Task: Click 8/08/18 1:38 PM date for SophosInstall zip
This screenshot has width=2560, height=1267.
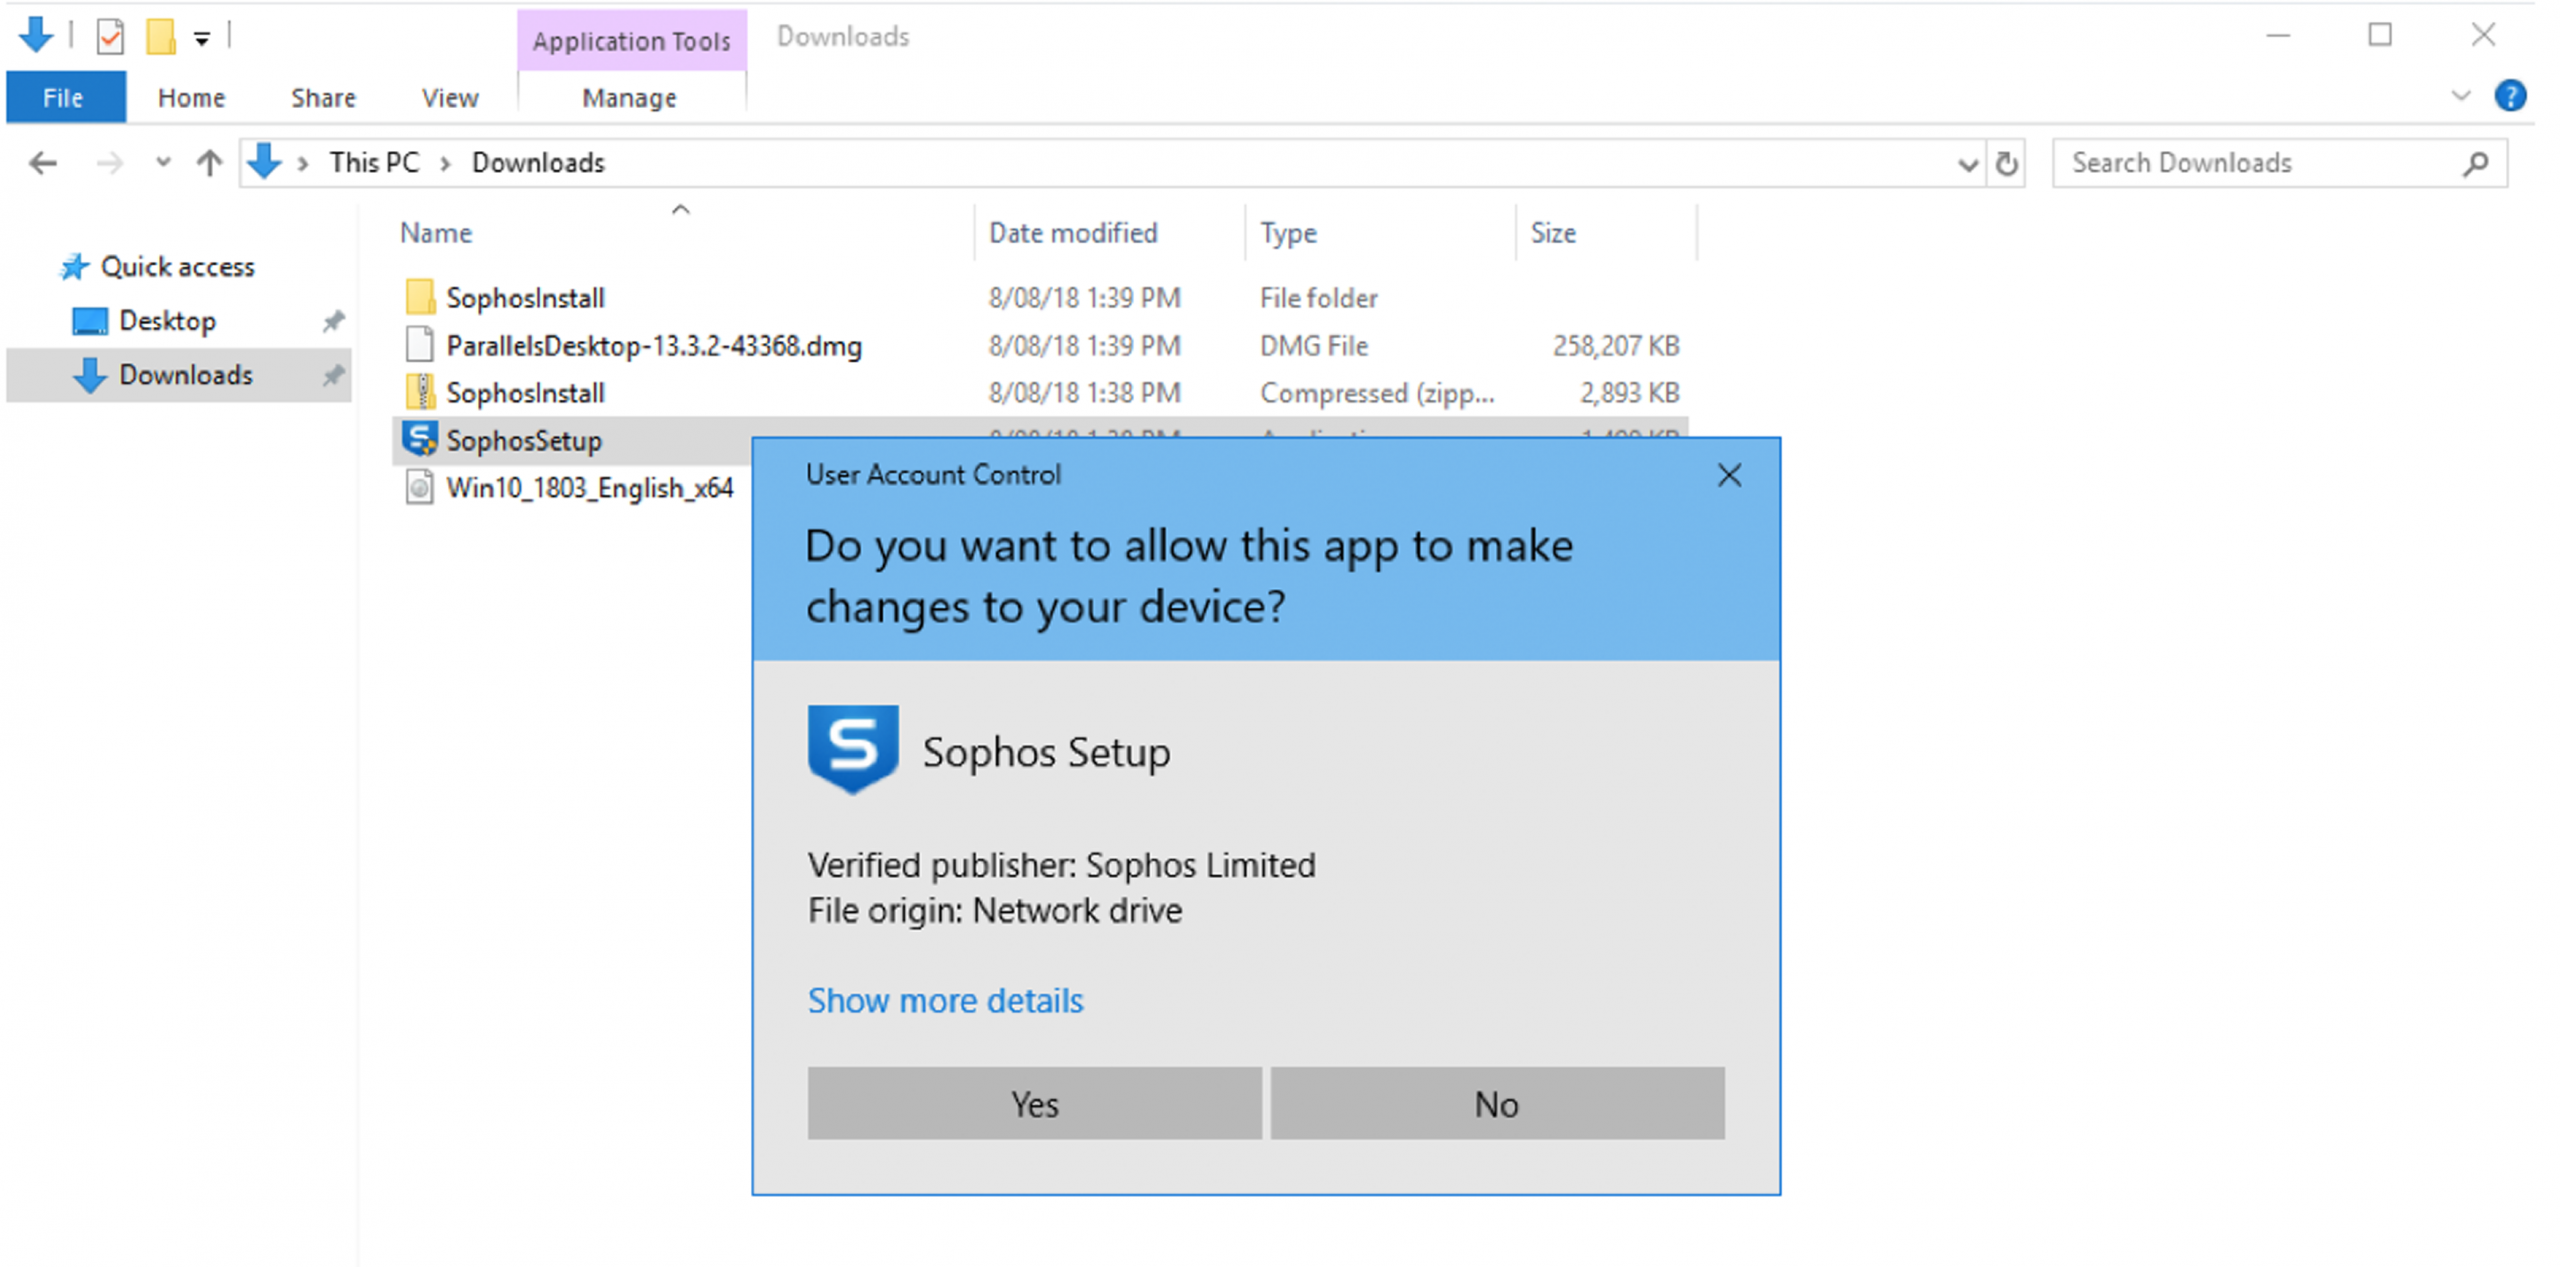Action: (x=1085, y=393)
